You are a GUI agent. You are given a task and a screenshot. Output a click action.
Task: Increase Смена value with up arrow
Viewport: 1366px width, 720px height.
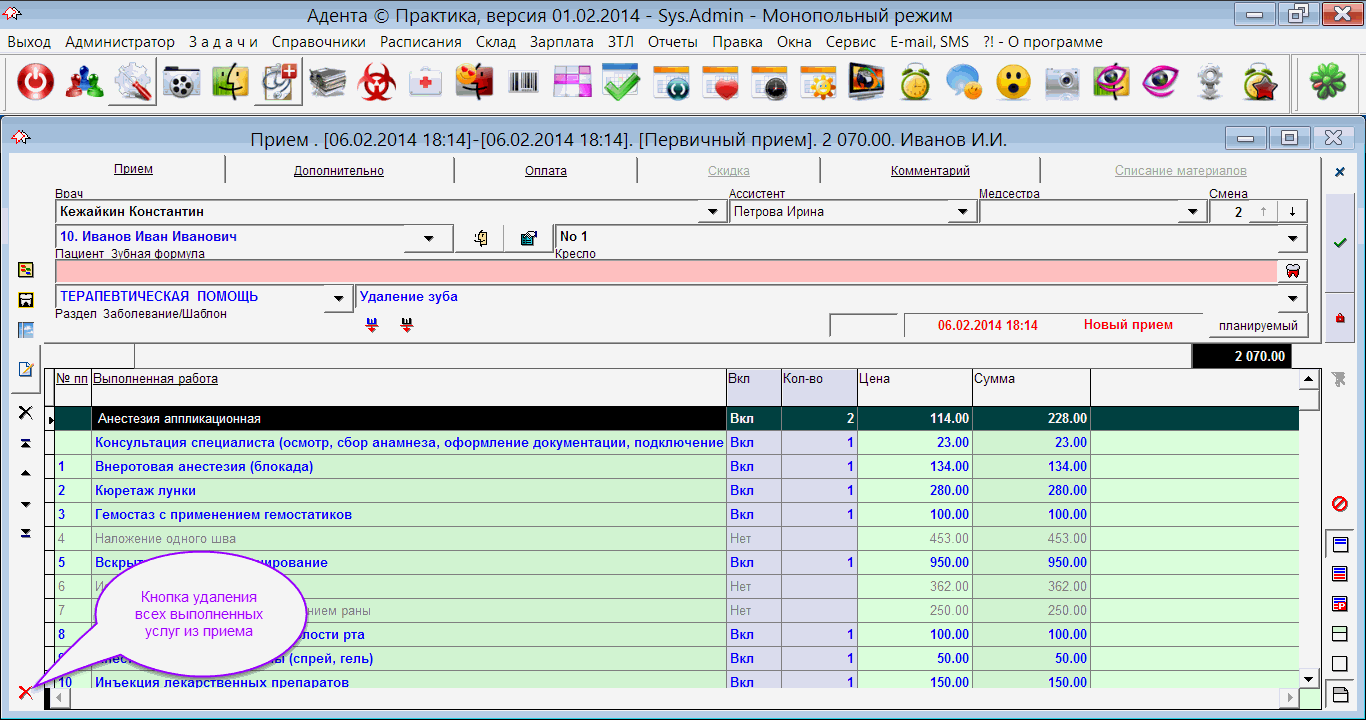click(x=1264, y=212)
